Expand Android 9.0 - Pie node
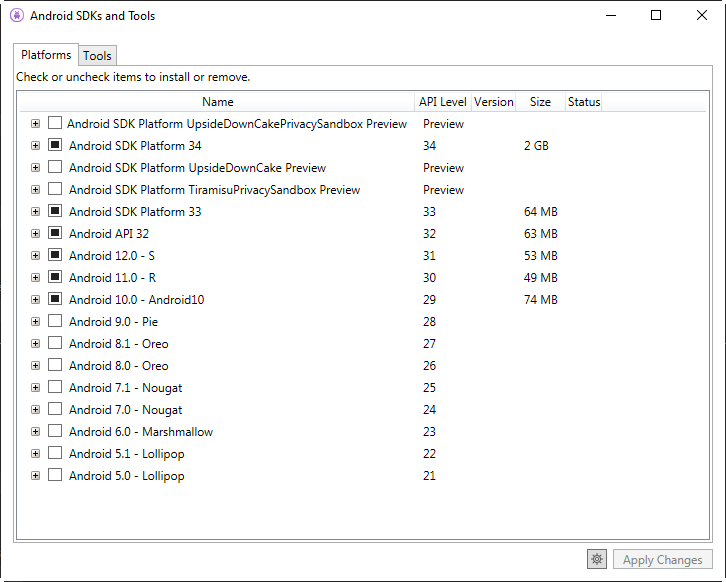The height and width of the screenshot is (582, 726). tap(35, 321)
